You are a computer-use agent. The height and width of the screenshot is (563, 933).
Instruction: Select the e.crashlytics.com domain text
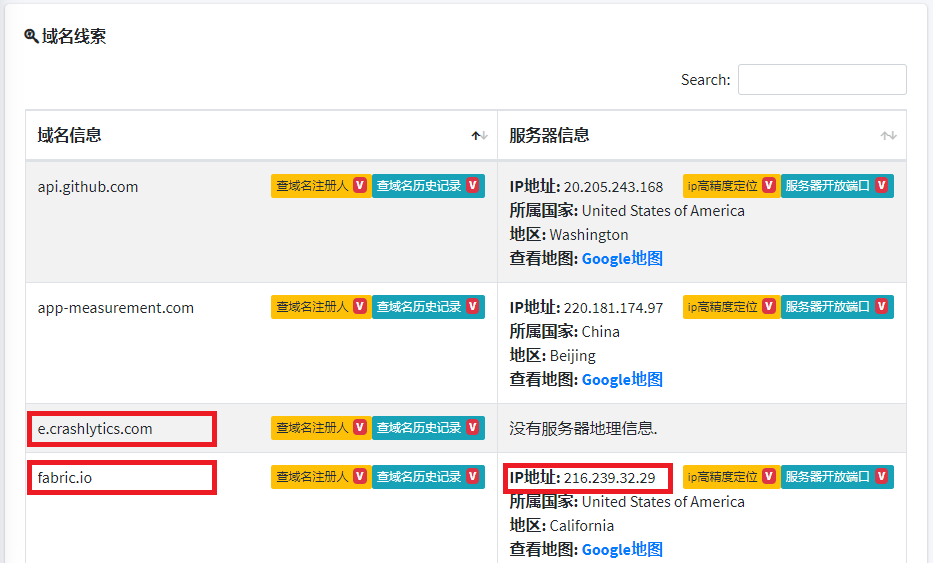click(x=95, y=428)
